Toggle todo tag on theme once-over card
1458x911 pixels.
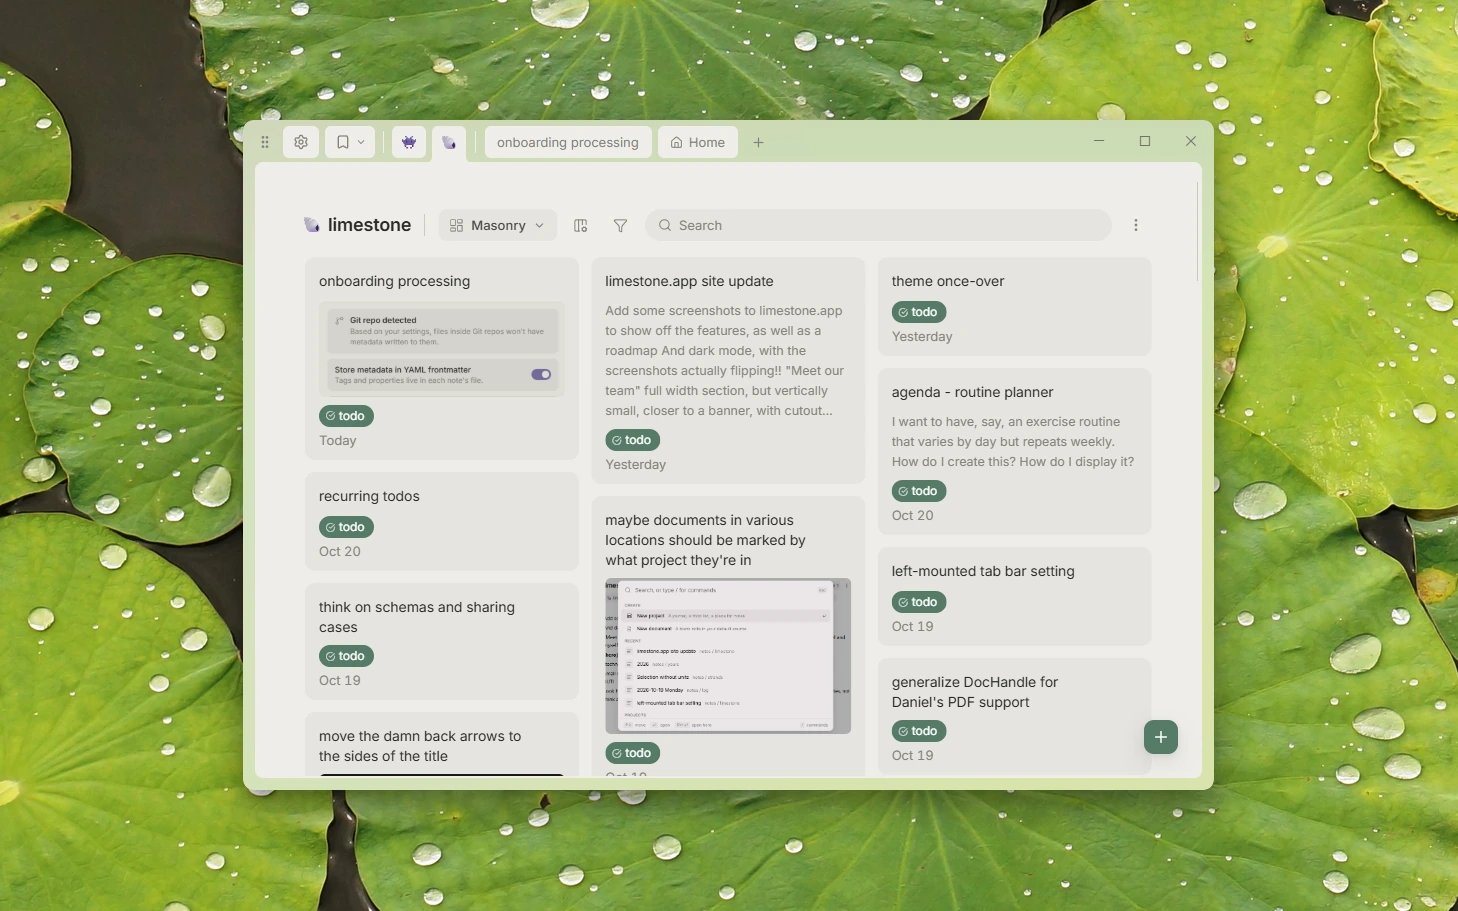click(919, 312)
